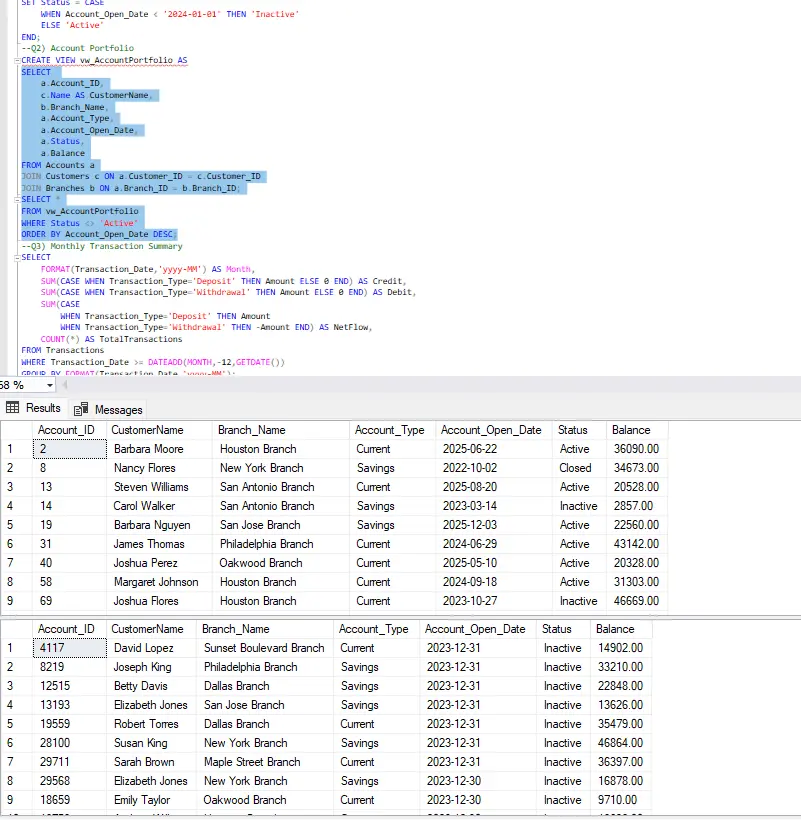Viewport: 801px width, 820px height.
Task: Click the Joseph King customer cell
Action: tap(152, 667)
